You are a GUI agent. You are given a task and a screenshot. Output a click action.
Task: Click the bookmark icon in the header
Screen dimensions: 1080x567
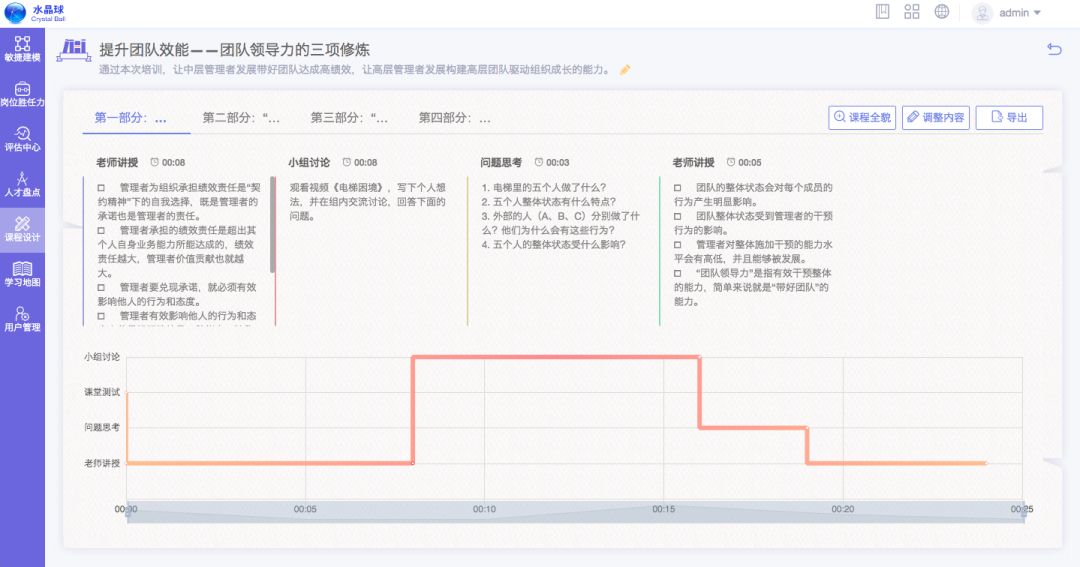point(882,12)
